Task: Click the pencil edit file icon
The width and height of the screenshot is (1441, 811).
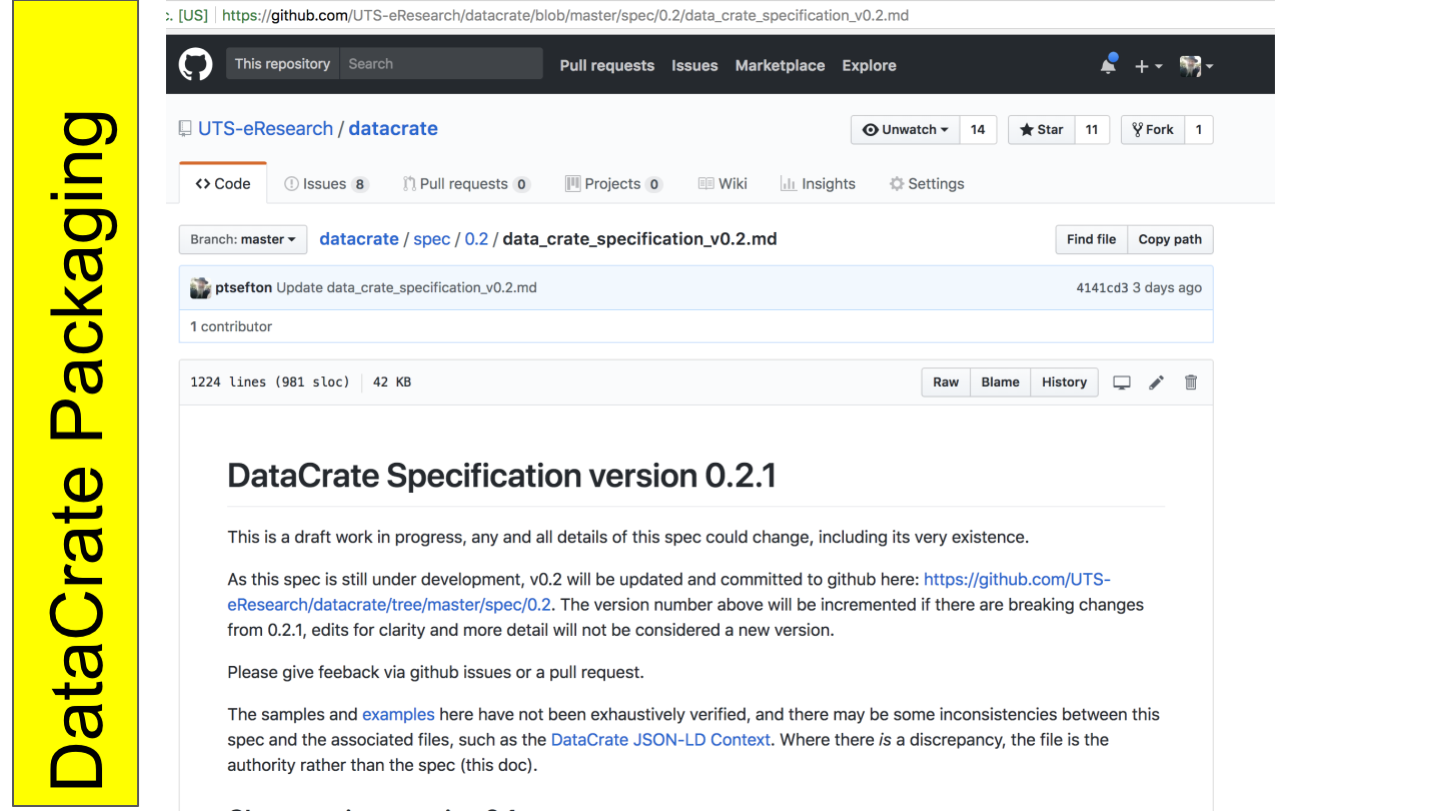Action: point(1156,383)
